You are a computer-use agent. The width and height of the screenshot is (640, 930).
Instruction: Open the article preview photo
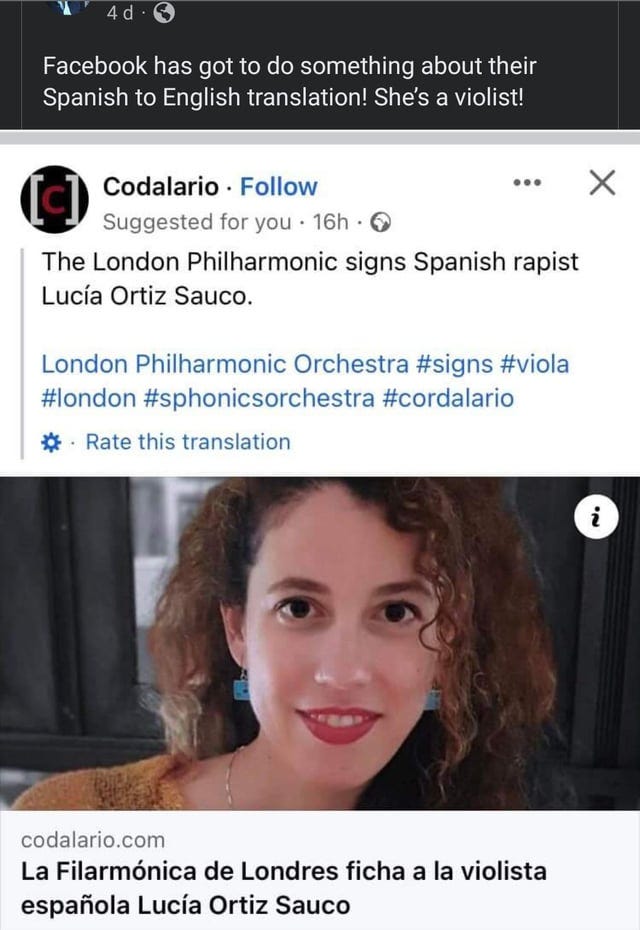point(320,644)
